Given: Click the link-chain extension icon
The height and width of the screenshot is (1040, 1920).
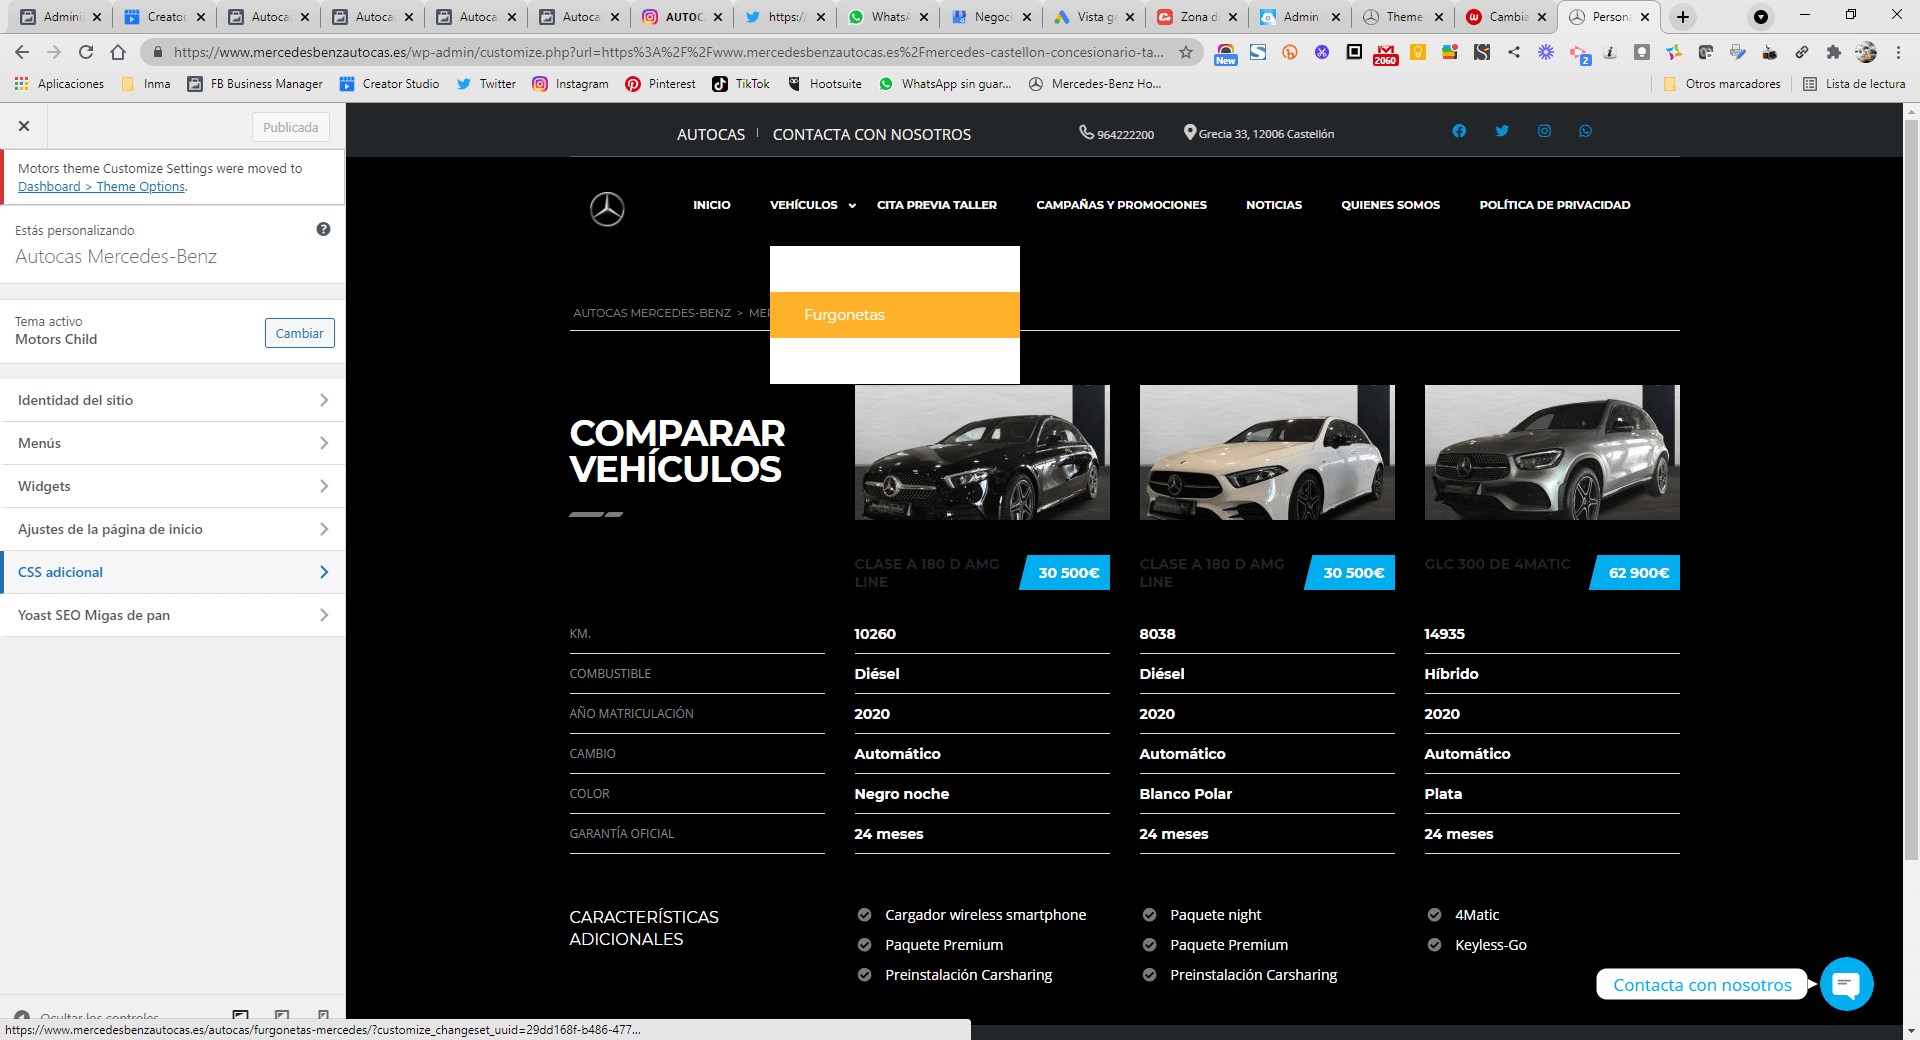Looking at the screenshot, I should (1801, 52).
